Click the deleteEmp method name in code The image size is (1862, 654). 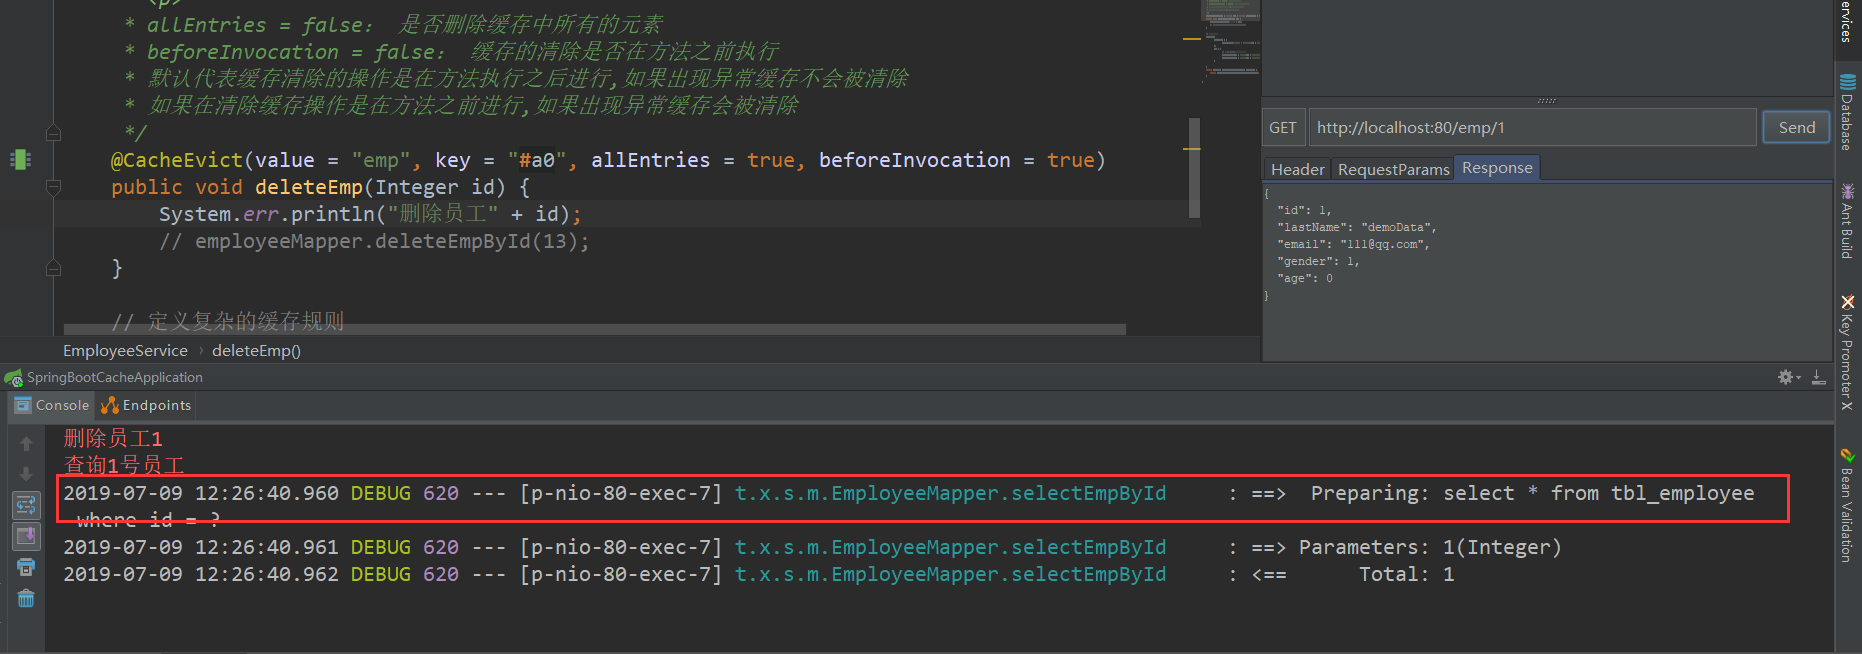[x=308, y=187]
